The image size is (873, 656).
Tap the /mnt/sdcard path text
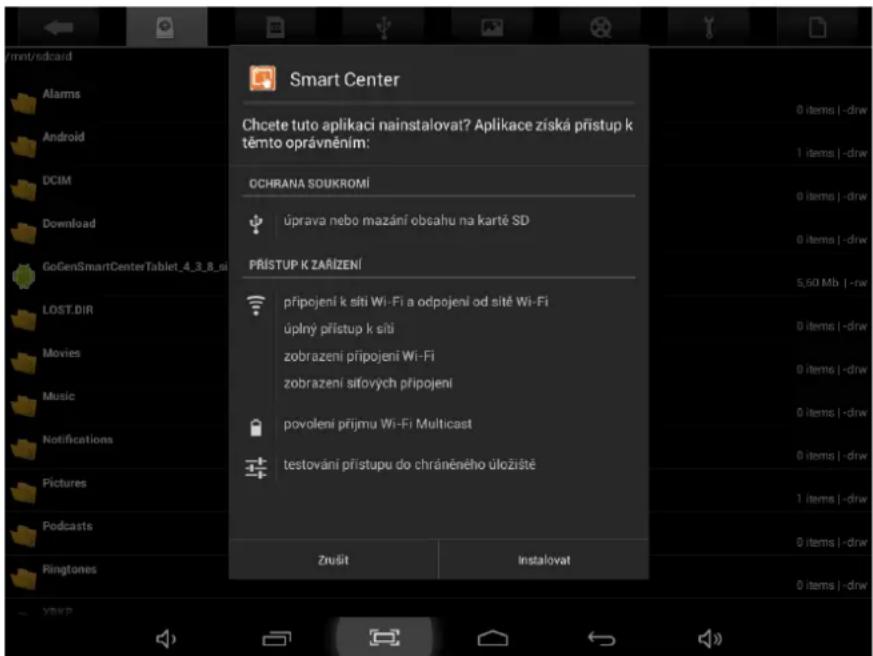[x=39, y=56]
